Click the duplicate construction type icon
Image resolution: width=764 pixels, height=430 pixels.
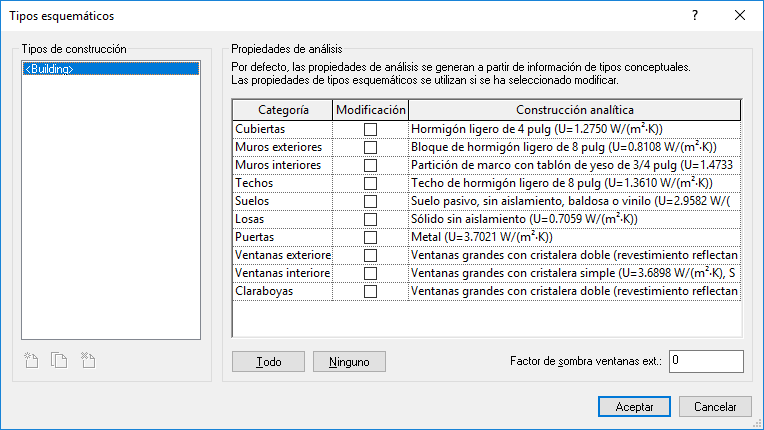[59, 360]
